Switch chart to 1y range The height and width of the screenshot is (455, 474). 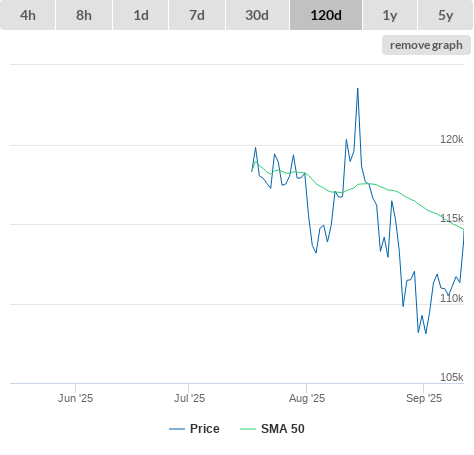pyautogui.click(x=390, y=15)
